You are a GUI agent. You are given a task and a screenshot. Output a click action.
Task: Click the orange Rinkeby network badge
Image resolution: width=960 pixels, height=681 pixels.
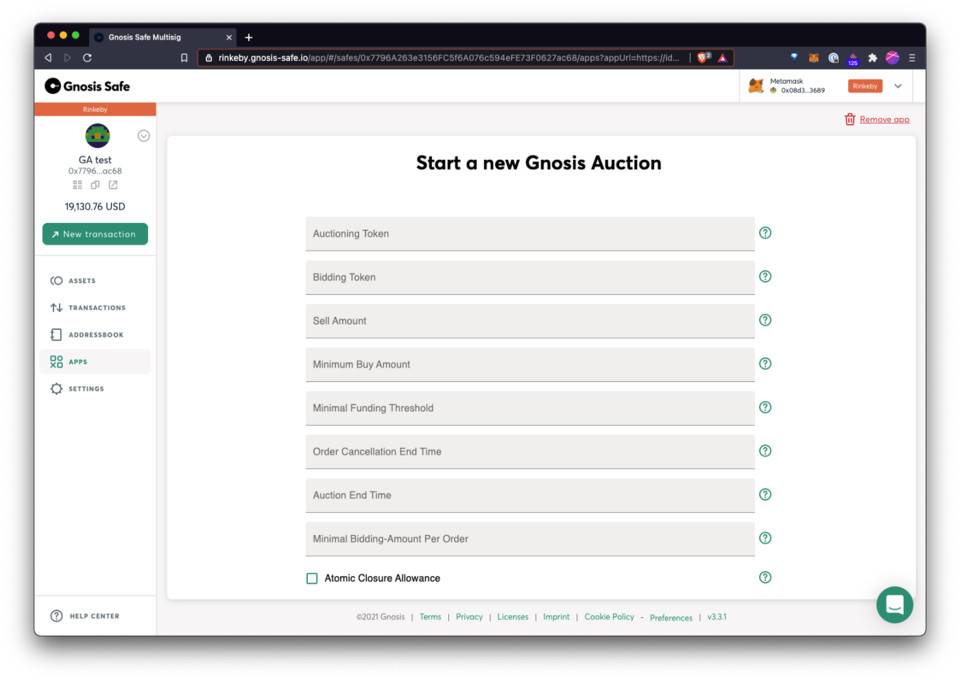(x=865, y=86)
